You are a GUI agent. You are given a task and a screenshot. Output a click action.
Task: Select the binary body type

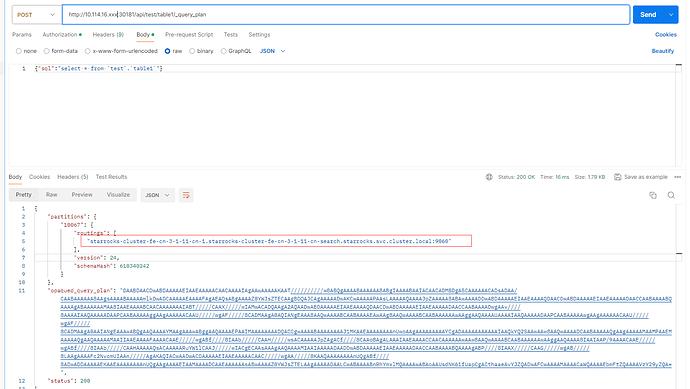[x=201, y=51]
